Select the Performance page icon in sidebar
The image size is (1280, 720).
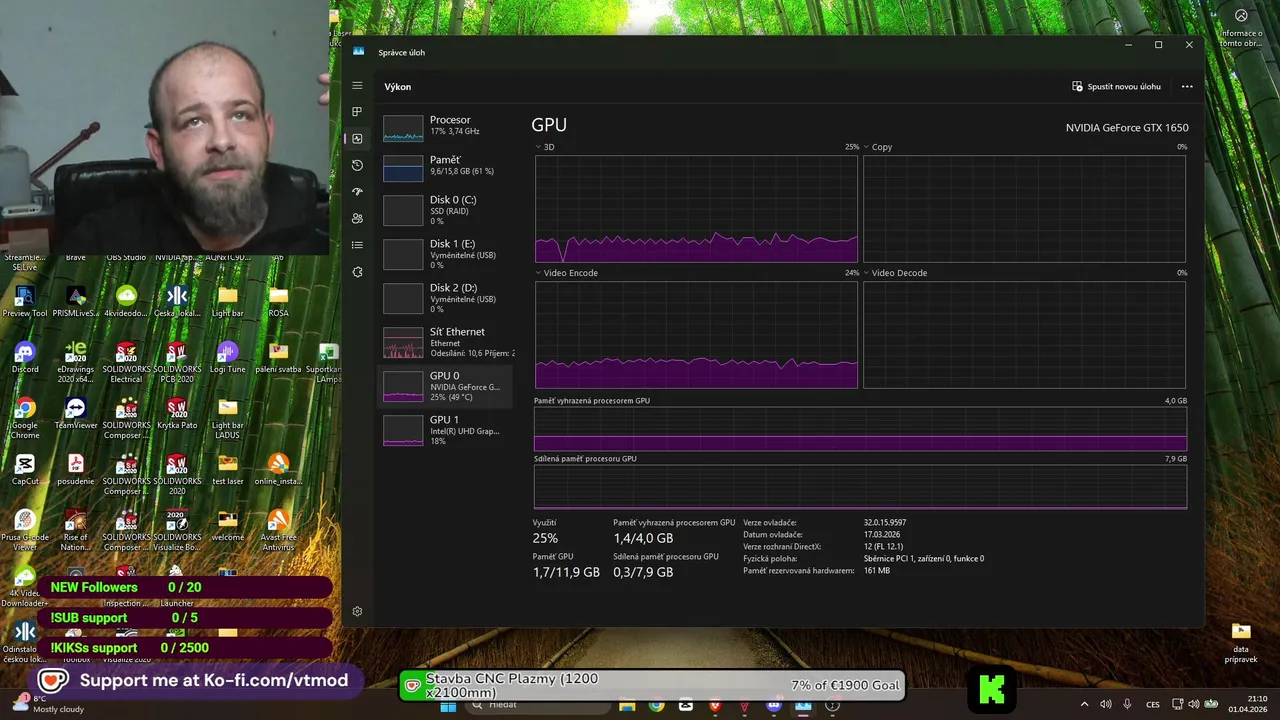point(357,139)
